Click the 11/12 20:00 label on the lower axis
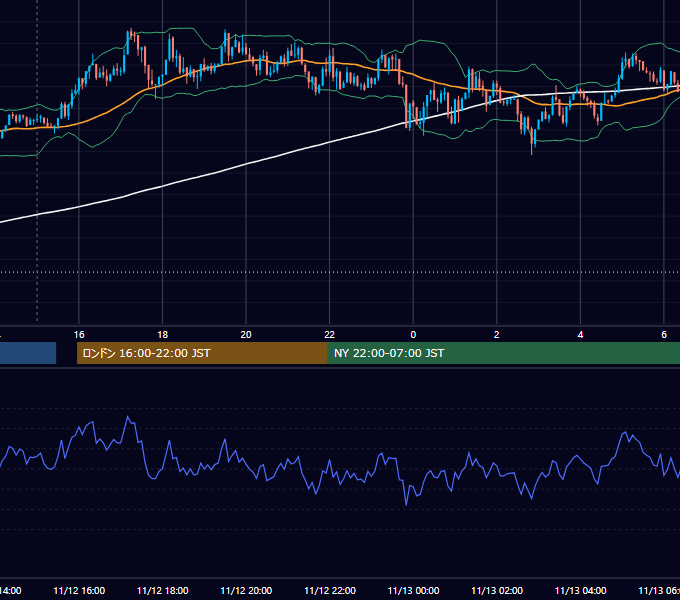680x600 pixels. (x=246, y=591)
